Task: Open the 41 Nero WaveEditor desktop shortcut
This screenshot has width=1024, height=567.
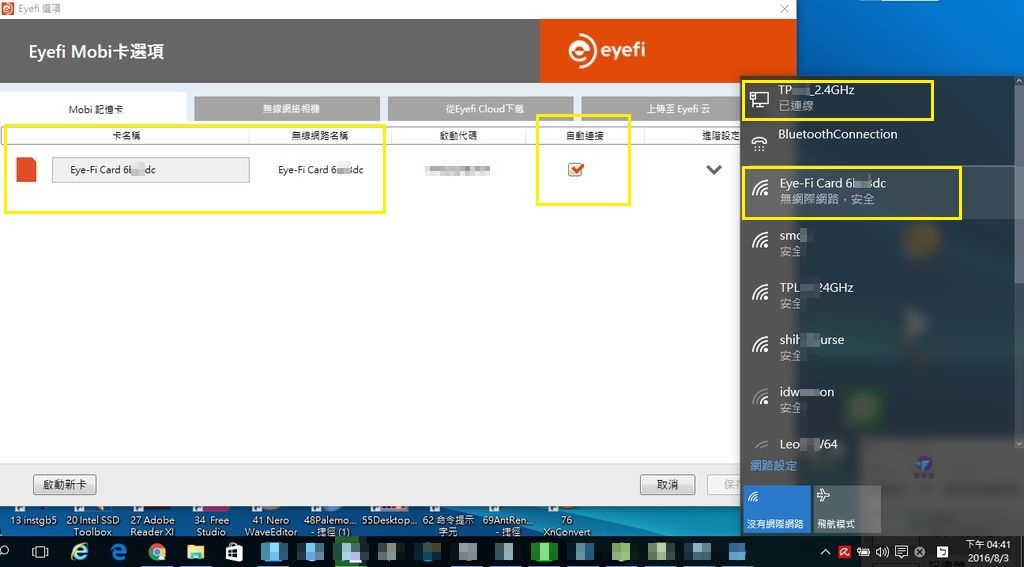Action: [271, 523]
